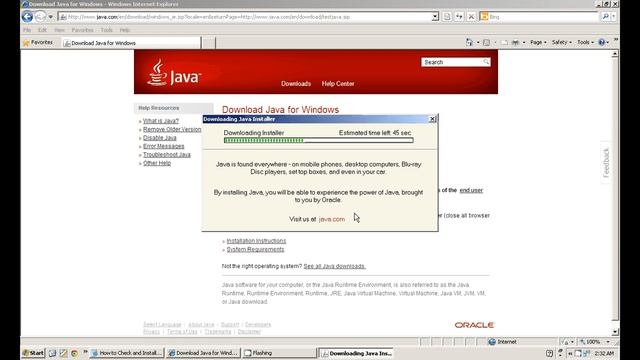Click the download progress bar
The height and width of the screenshot is (360, 640).
pyautogui.click(x=318, y=140)
